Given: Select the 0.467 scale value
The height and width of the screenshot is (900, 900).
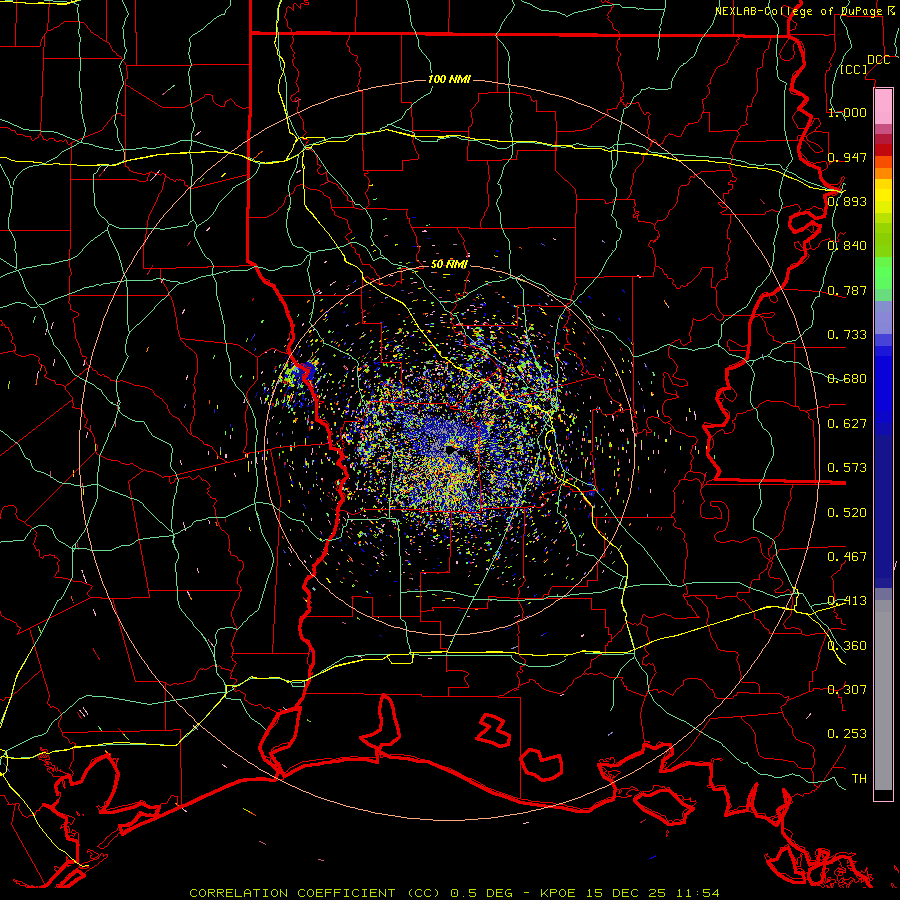Looking at the screenshot, I should point(847,557).
